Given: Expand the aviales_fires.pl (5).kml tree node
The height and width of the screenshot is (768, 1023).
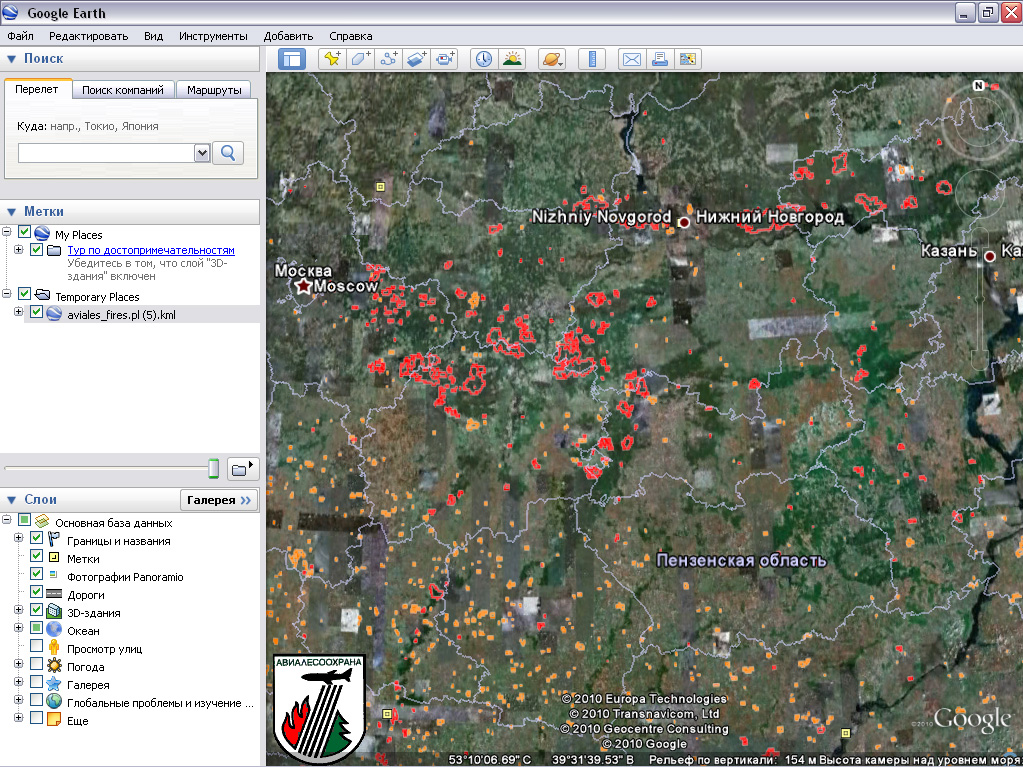Looking at the screenshot, I should pyautogui.click(x=18, y=312).
